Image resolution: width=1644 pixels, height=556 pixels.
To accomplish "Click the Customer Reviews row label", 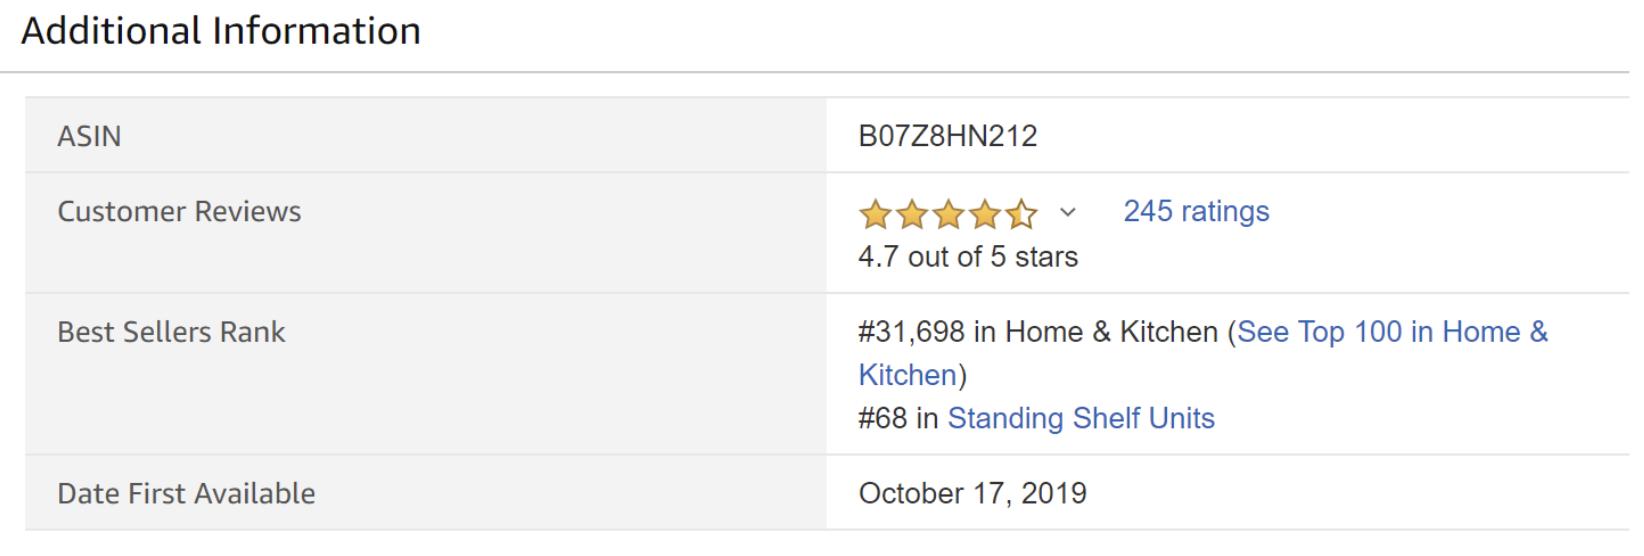I will click(x=179, y=212).
